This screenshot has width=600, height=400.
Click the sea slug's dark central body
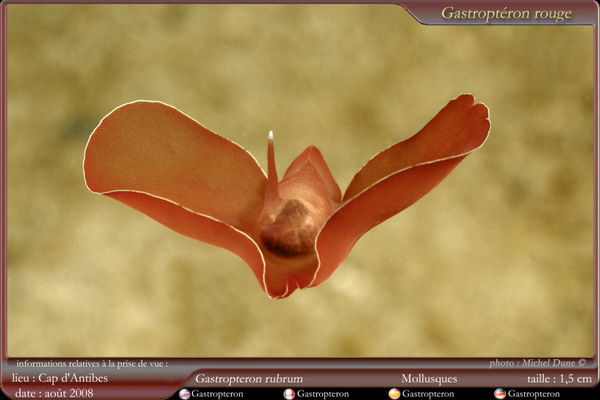(x=290, y=228)
